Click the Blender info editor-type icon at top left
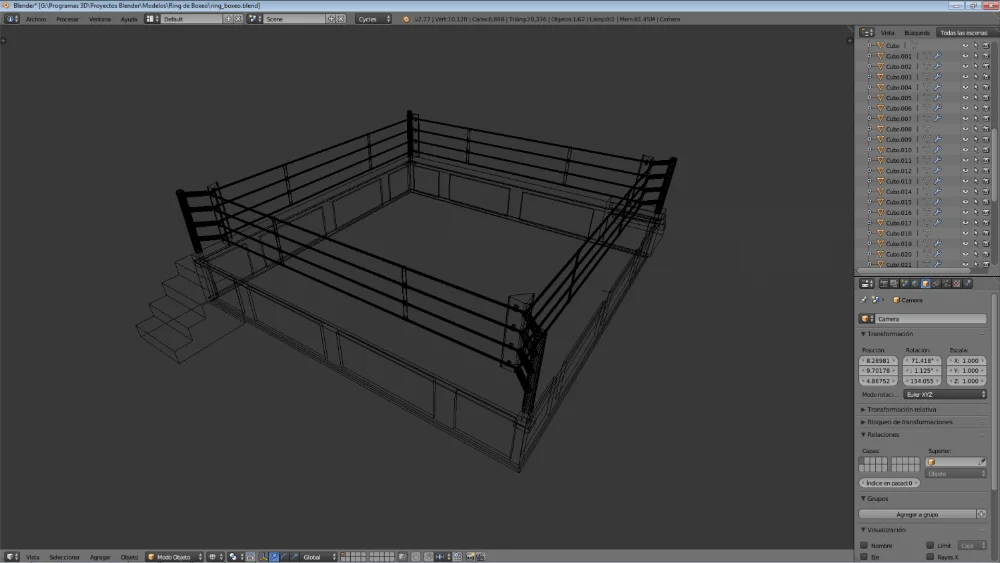Image resolution: width=1000 pixels, height=563 pixels. (x=11, y=19)
